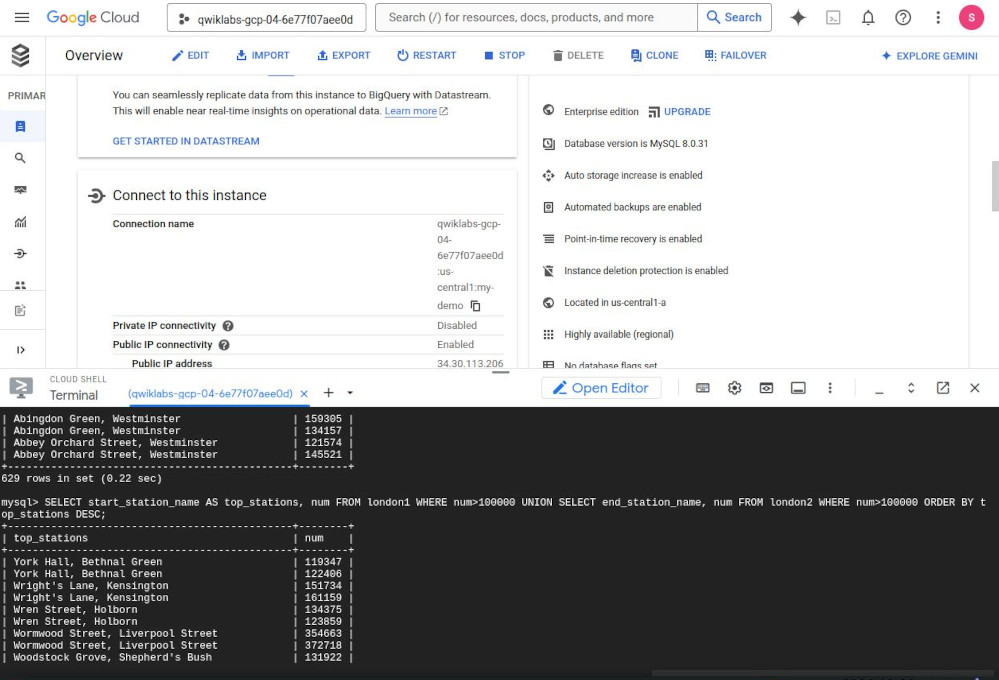Add a new Cloud Shell terminal tab
This screenshot has width=999, height=680.
(x=328, y=393)
